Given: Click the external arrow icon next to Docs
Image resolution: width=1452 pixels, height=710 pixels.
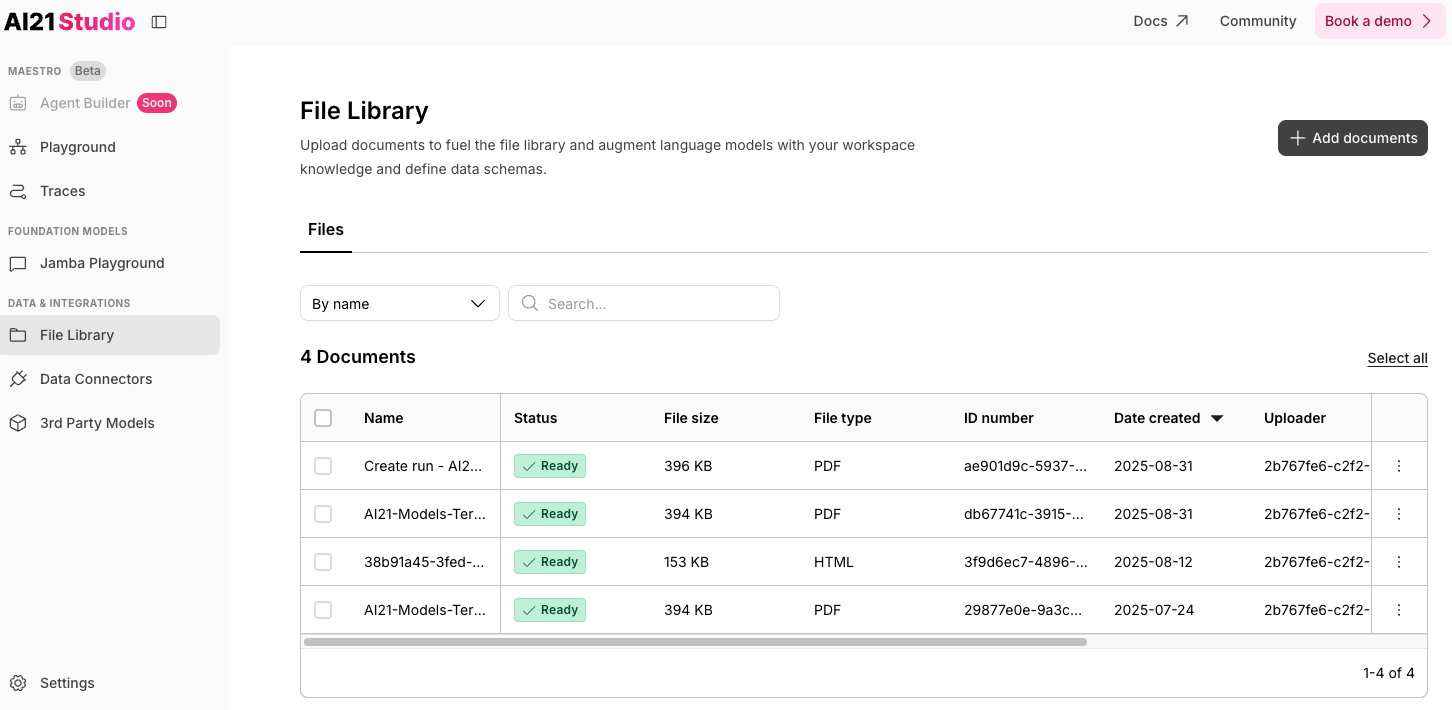Looking at the screenshot, I should coord(1182,21).
